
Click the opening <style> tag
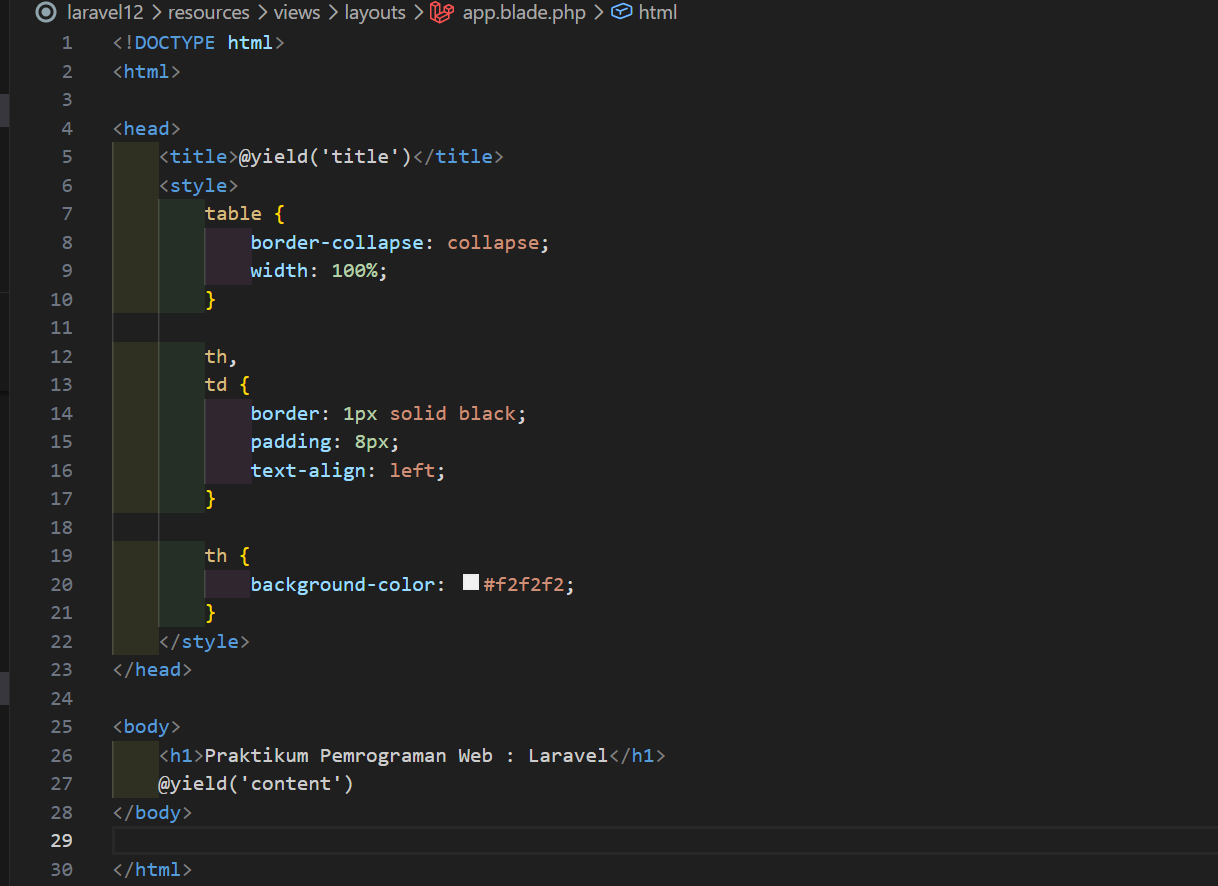(198, 186)
